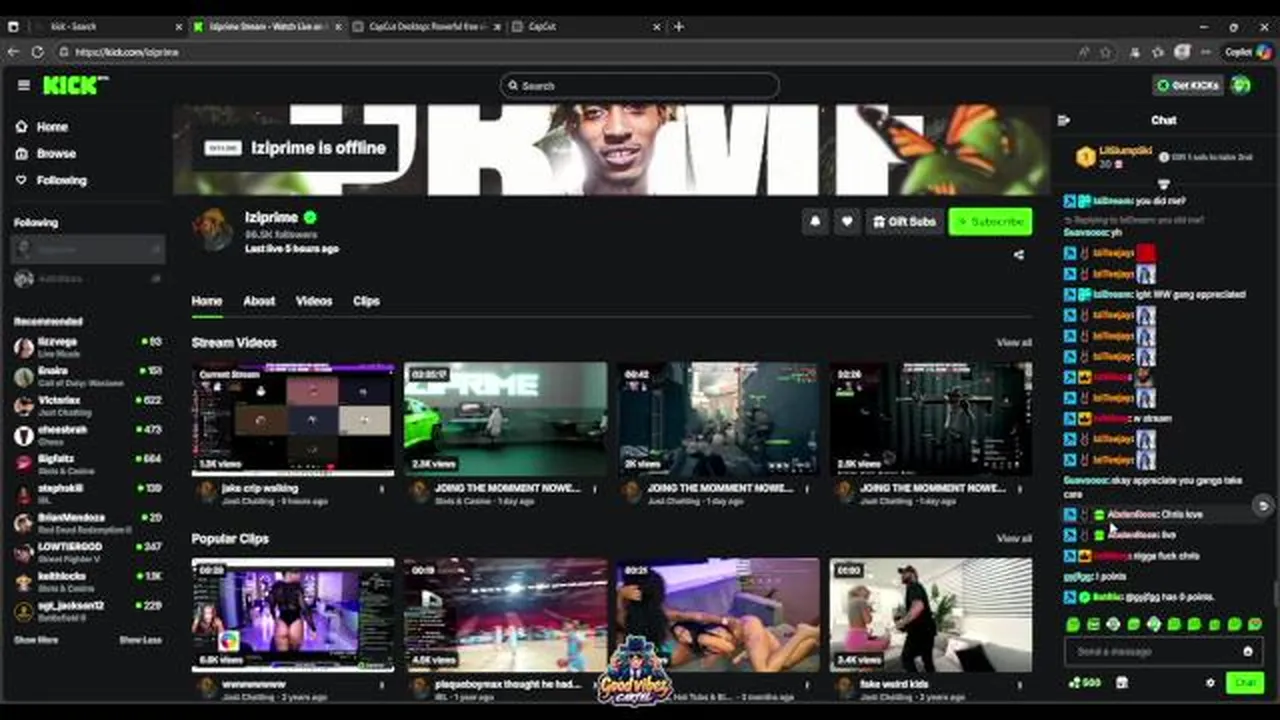Open the emote picker in chat input
The width and height of the screenshot is (1280, 720).
[x=1247, y=652]
